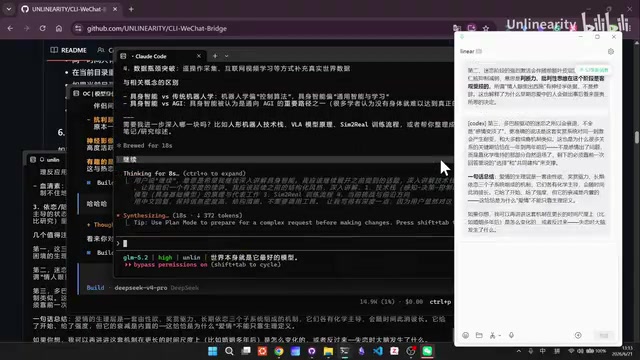Open a new Chrome tab
This screenshot has width=640, height=360.
click(131, 9)
